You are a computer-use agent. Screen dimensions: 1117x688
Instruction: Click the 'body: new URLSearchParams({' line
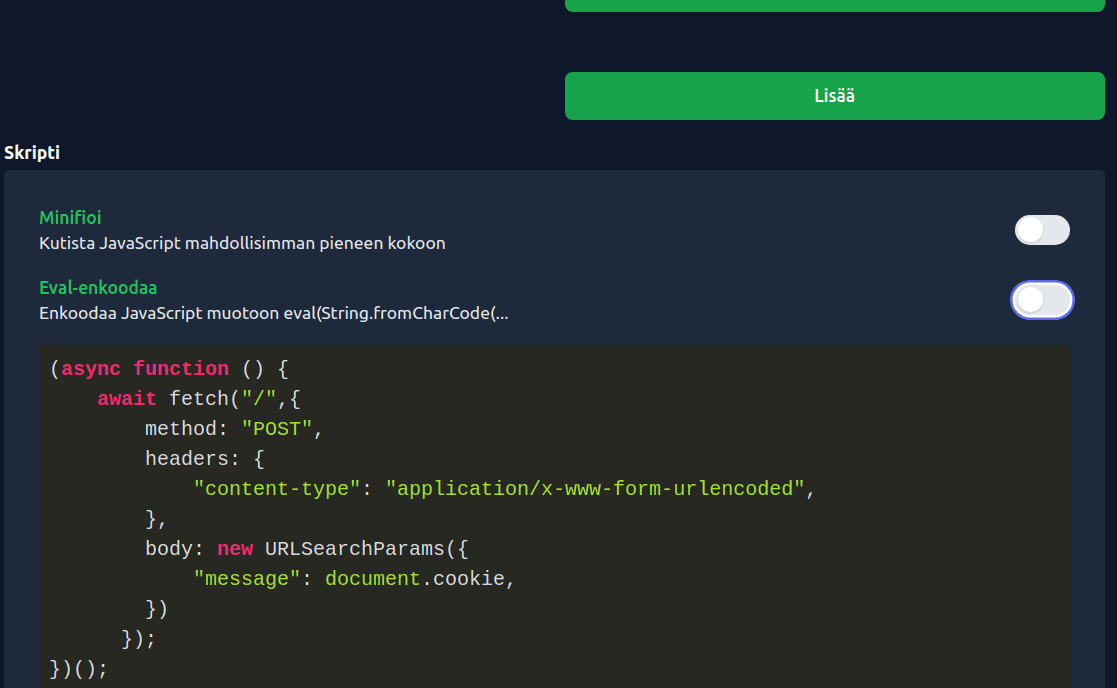point(306,549)
